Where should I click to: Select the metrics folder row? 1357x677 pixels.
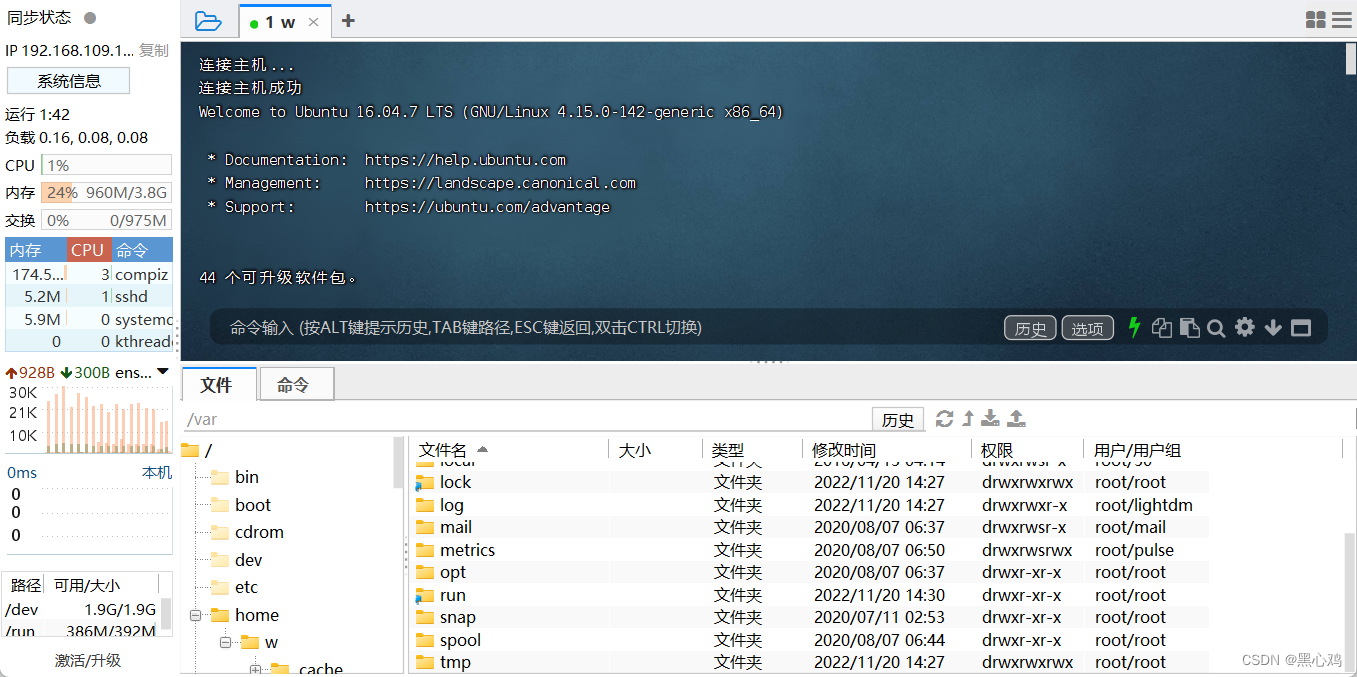[x=811, y=550]
